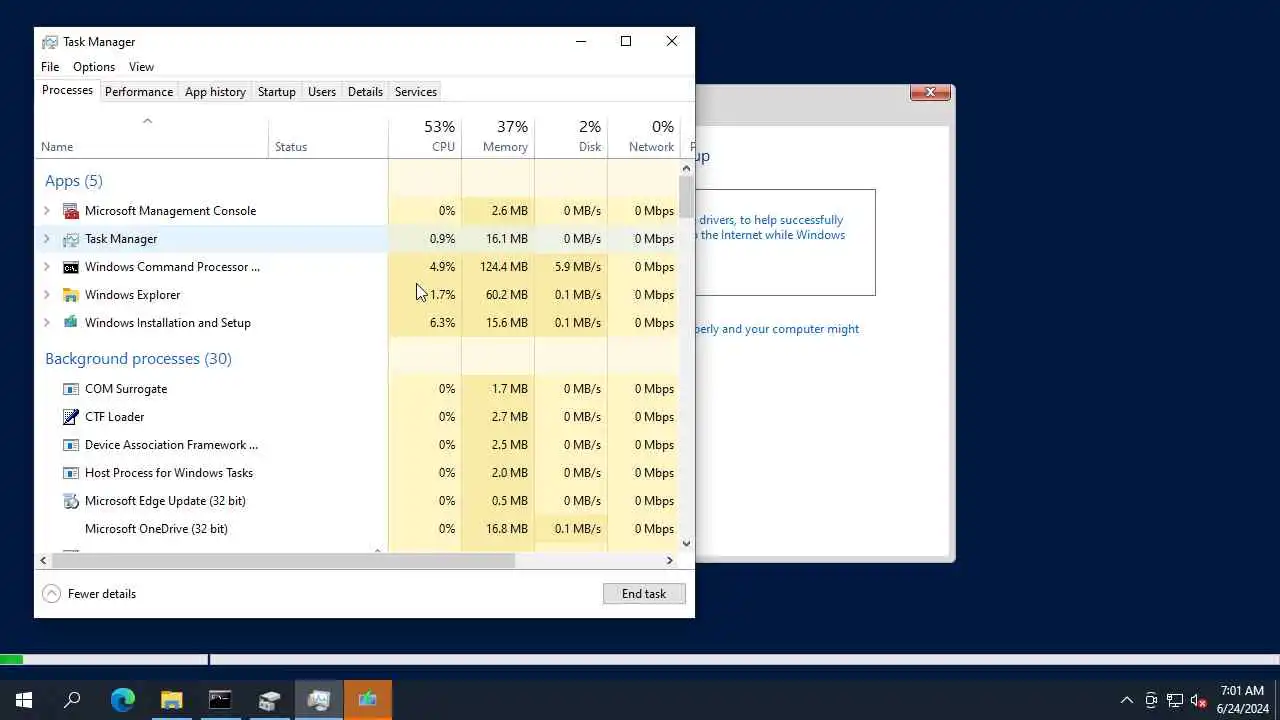Screen dimensions: 1280x720
Task: Click the Background processes (30) header
Action: click(138, 359)
